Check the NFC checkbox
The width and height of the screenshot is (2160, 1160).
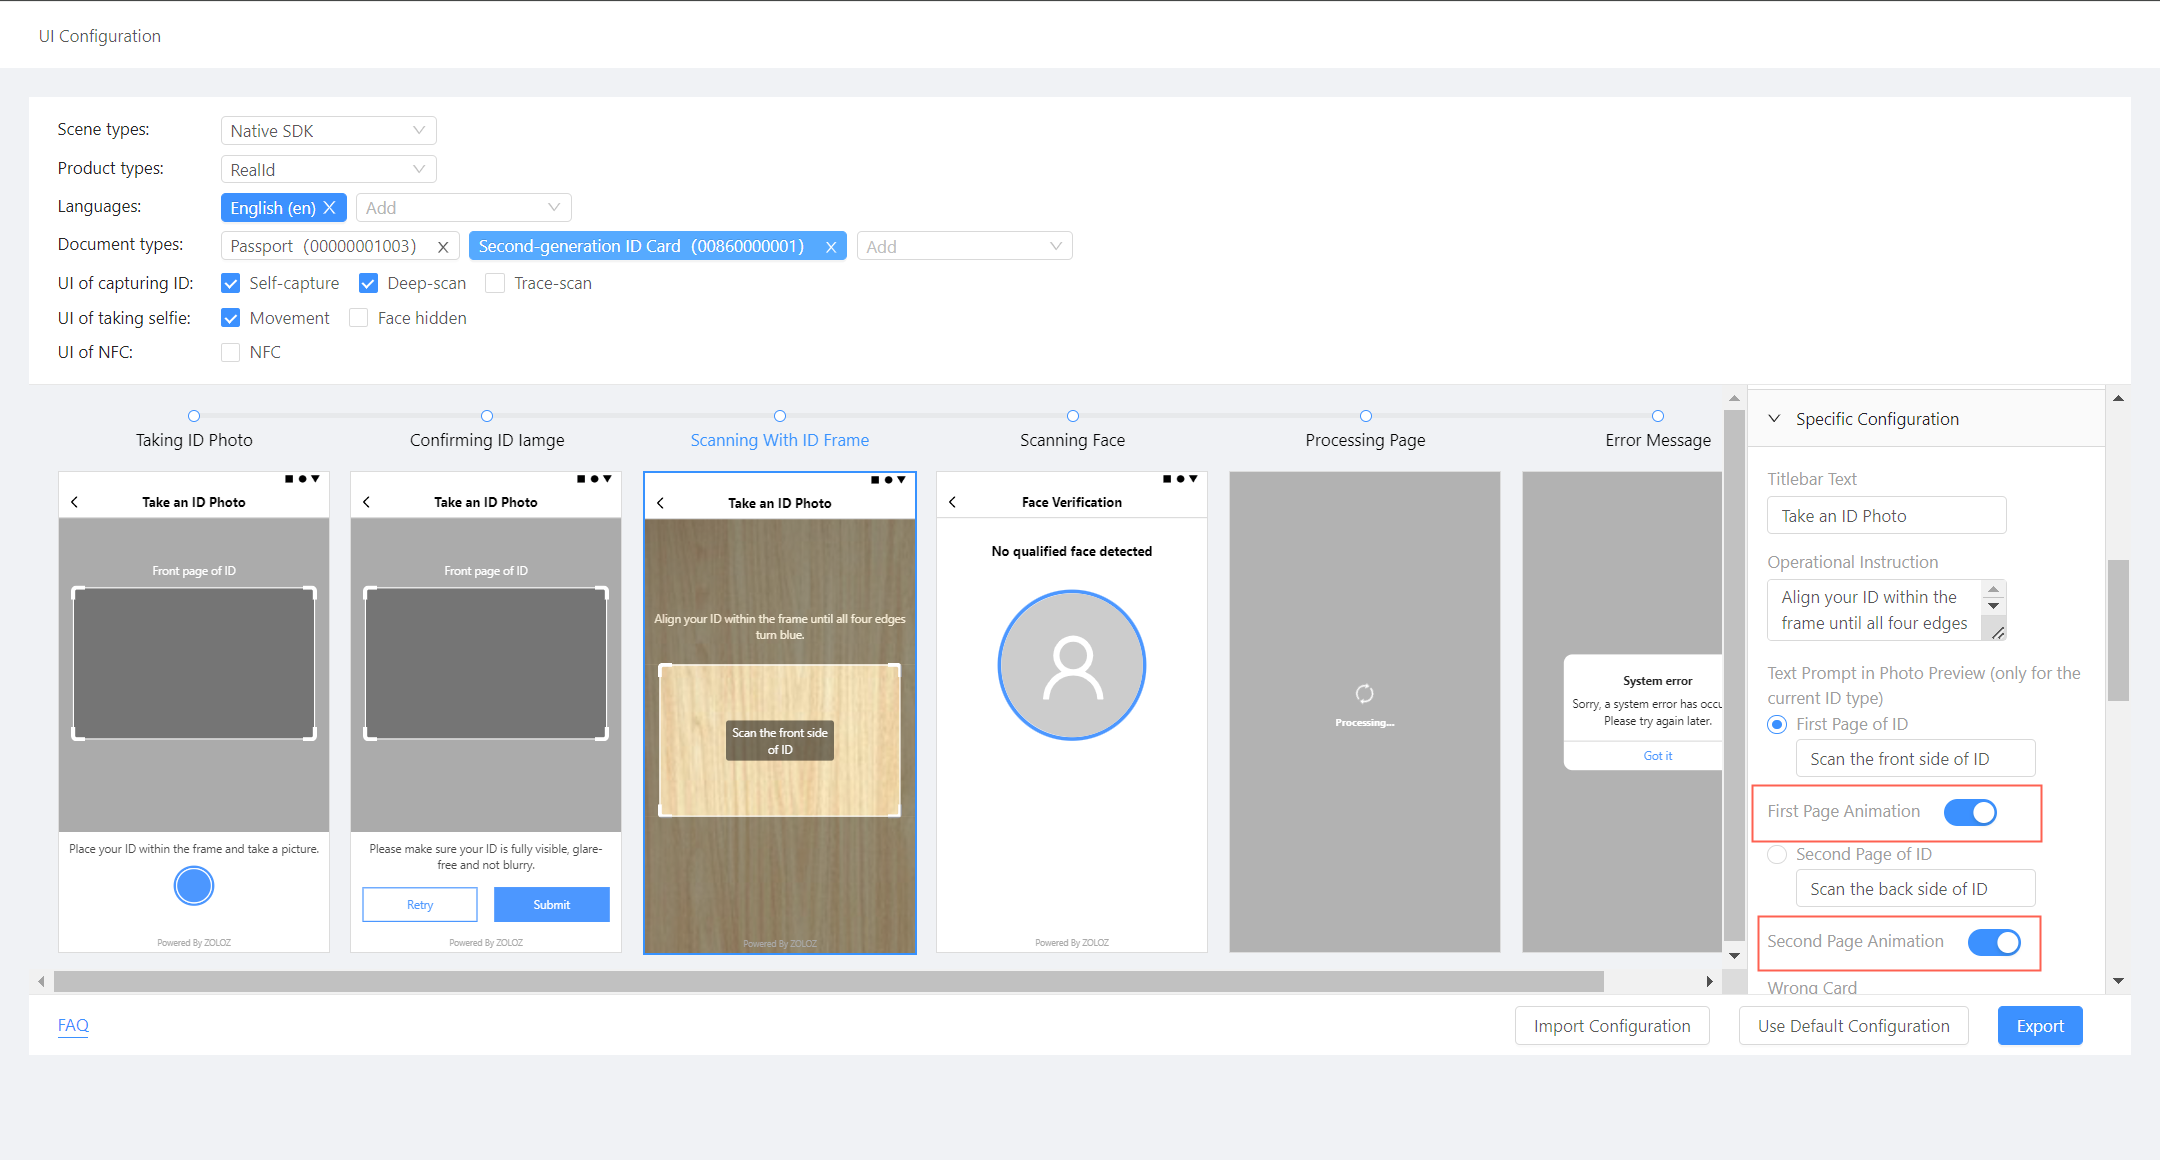(x=231, y=353)
